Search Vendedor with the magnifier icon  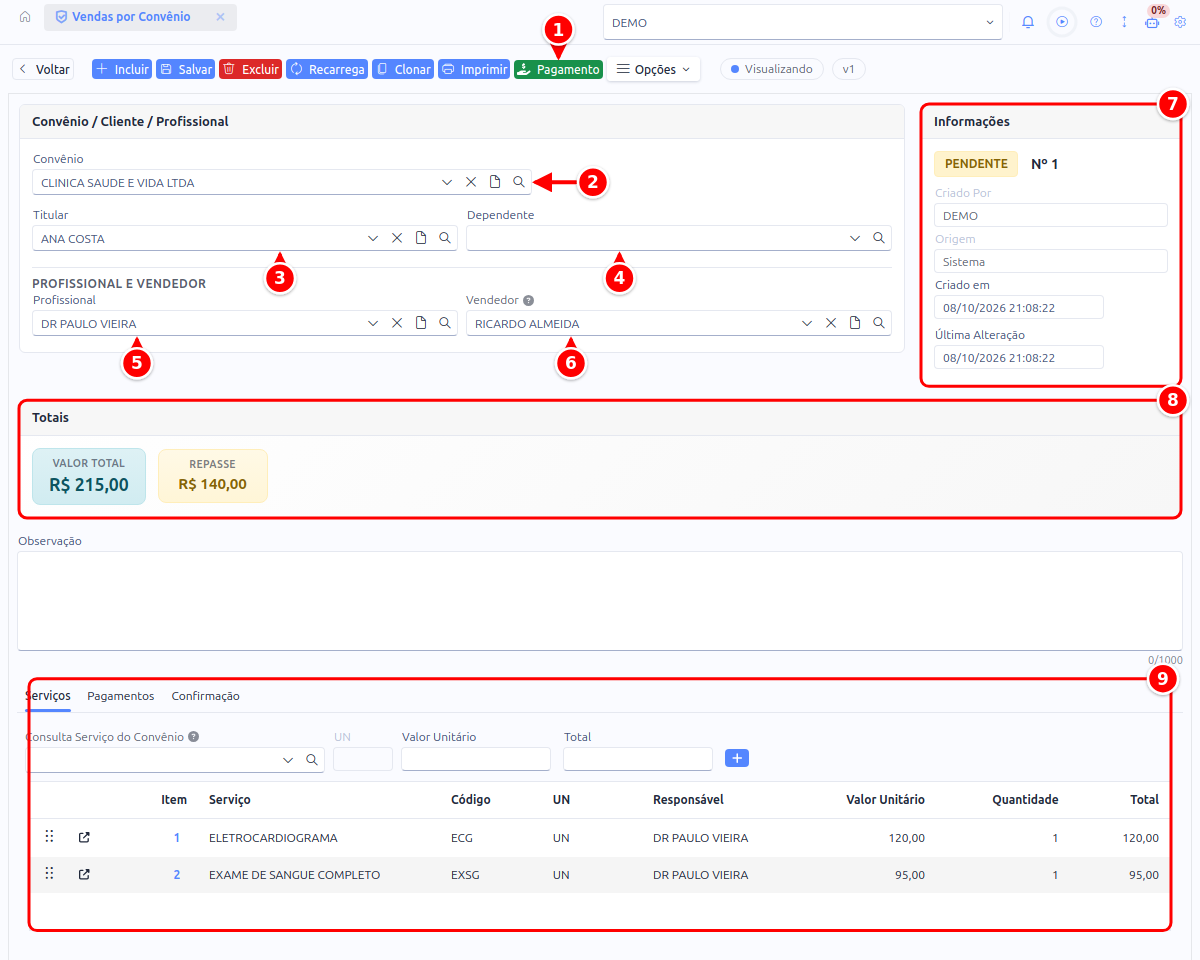[879, 323]
